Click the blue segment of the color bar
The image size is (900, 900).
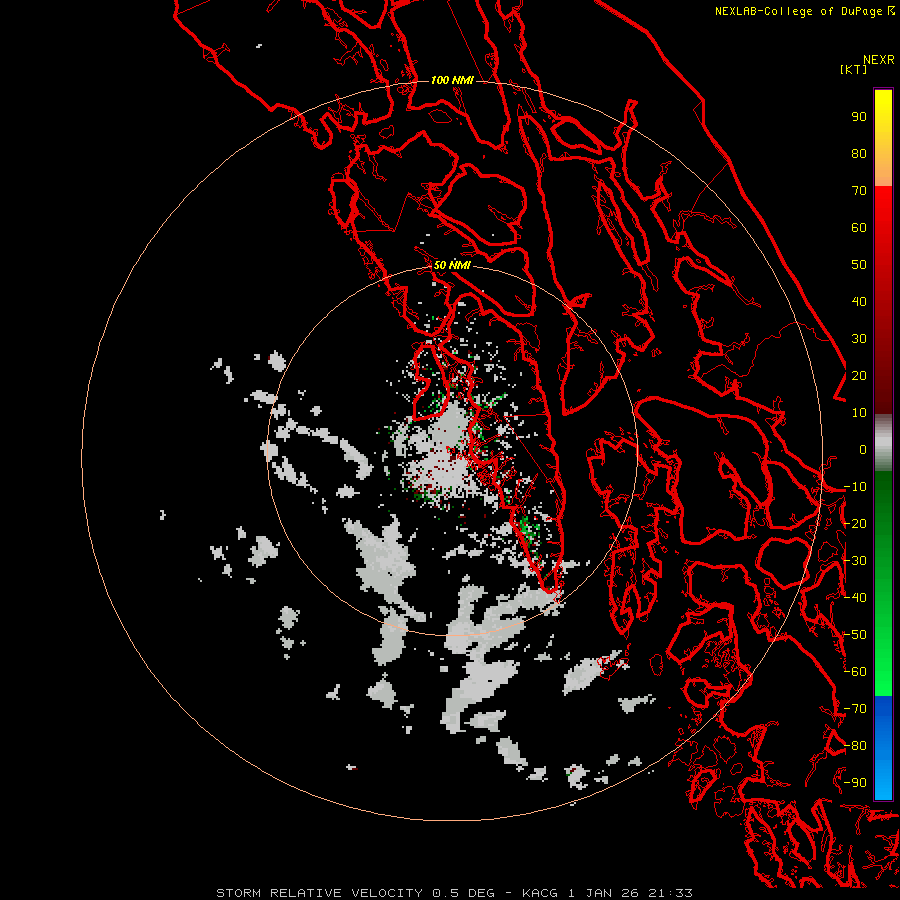tap(883, 747)
